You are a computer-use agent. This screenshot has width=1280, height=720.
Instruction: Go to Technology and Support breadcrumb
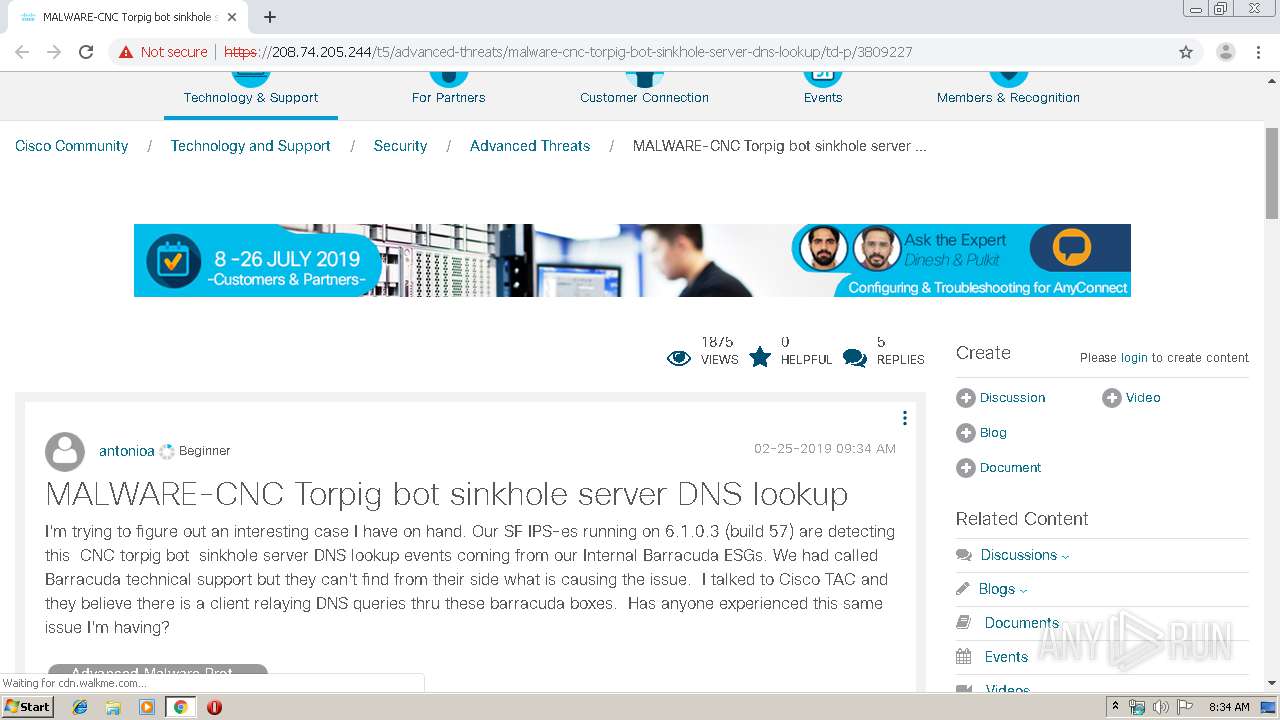(x=250, y=146)
